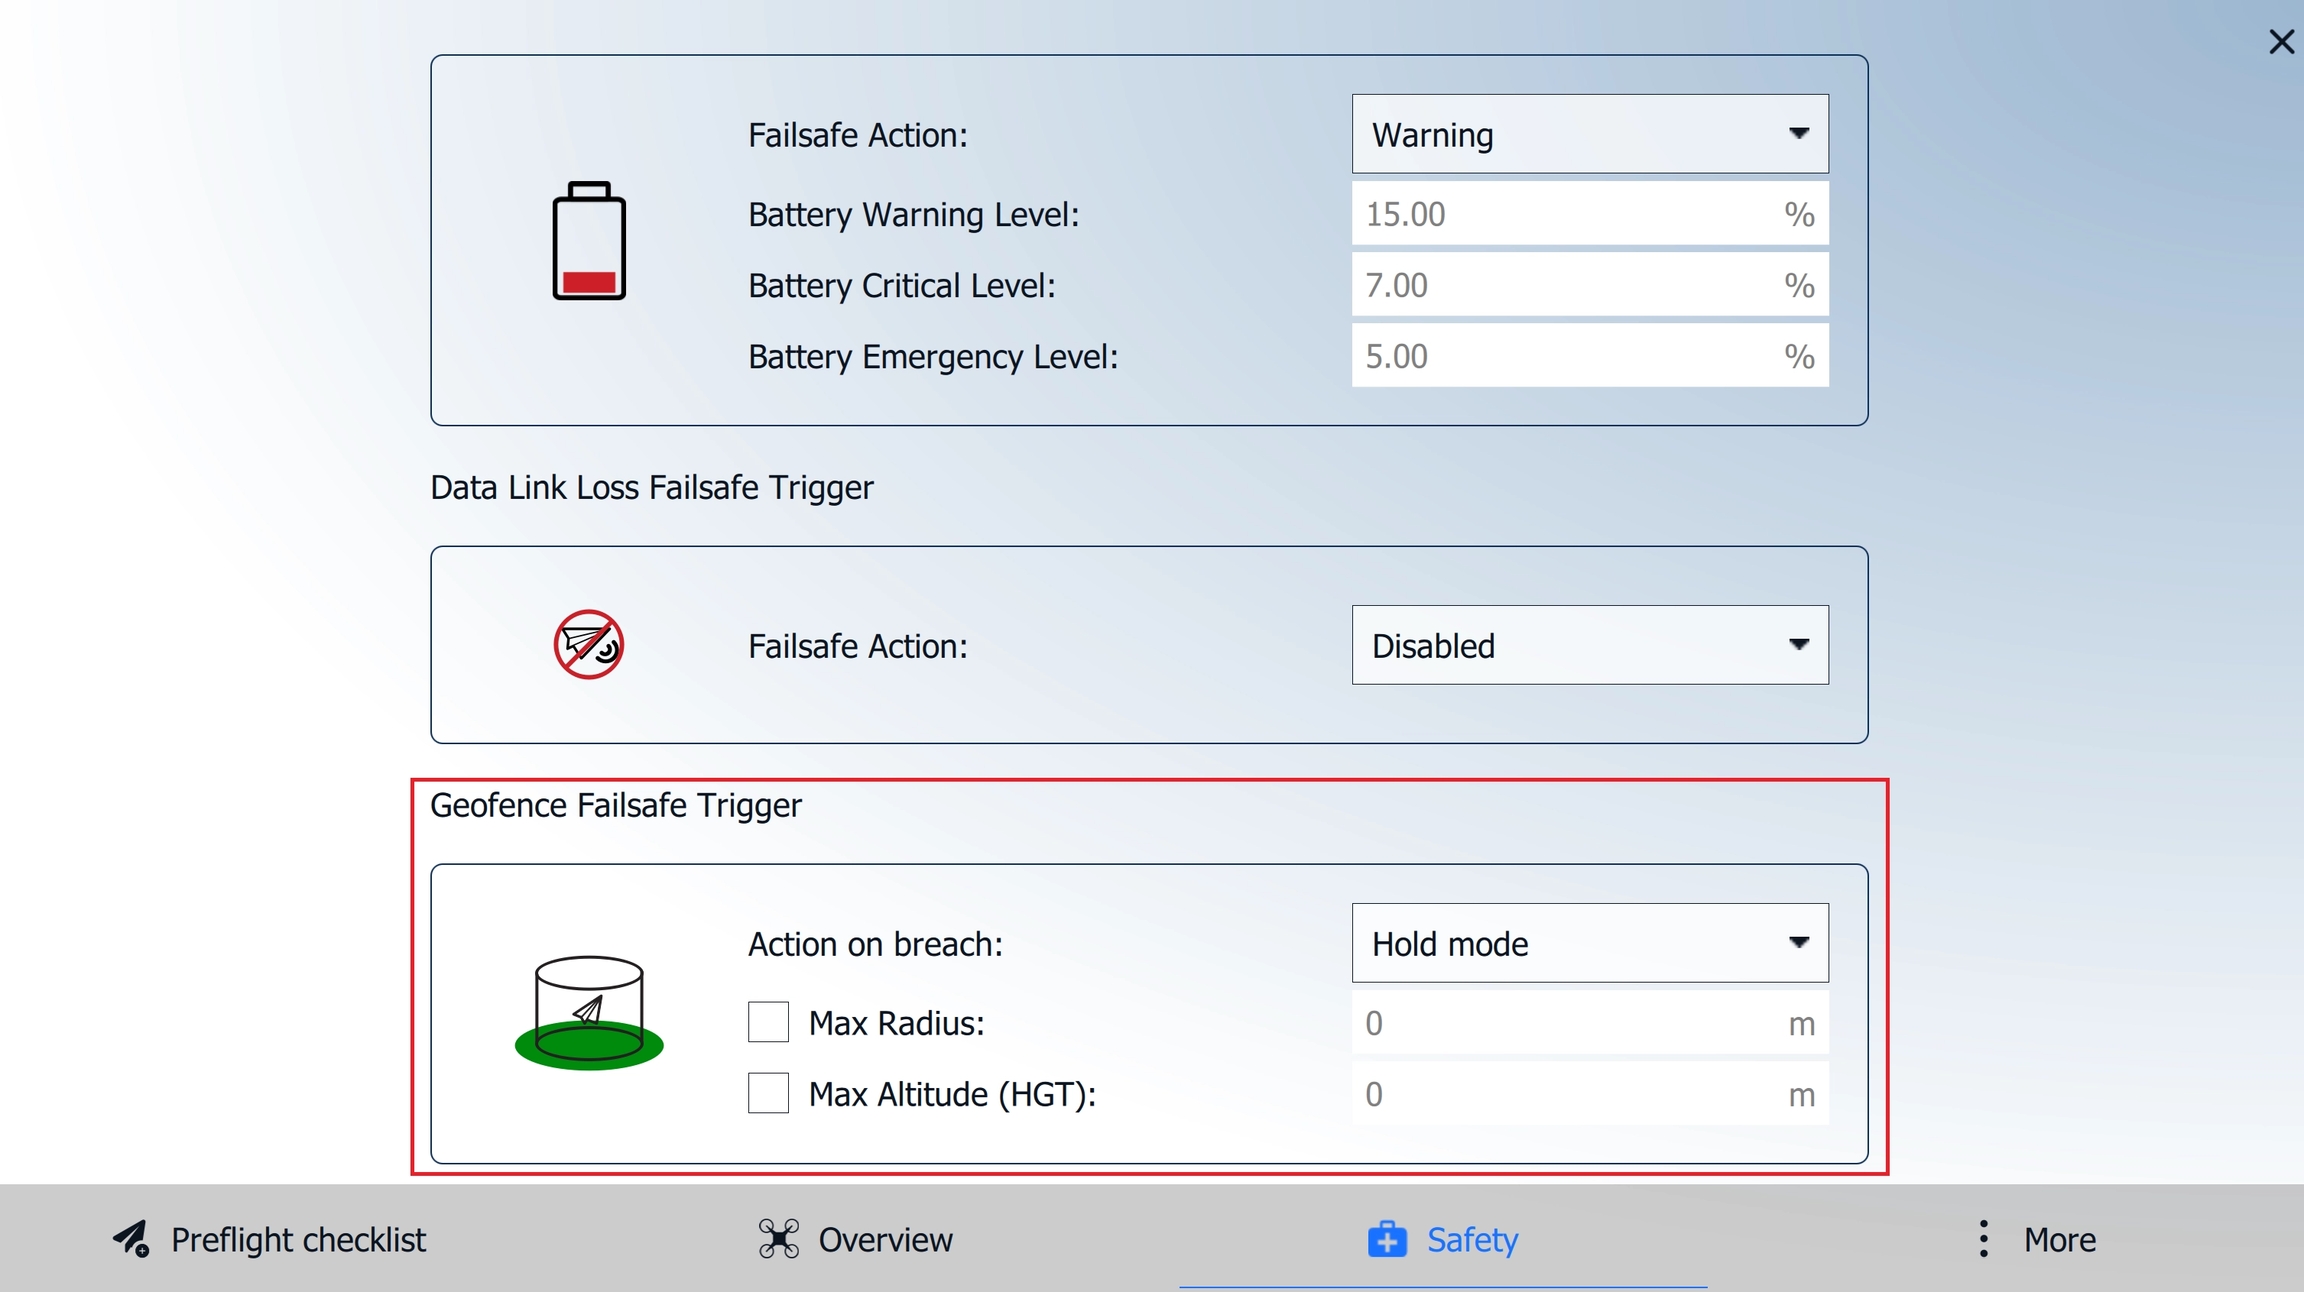Enable the Max Altitude (HGT) checkbox
2304x1292 pixels.
[768, 1094]
